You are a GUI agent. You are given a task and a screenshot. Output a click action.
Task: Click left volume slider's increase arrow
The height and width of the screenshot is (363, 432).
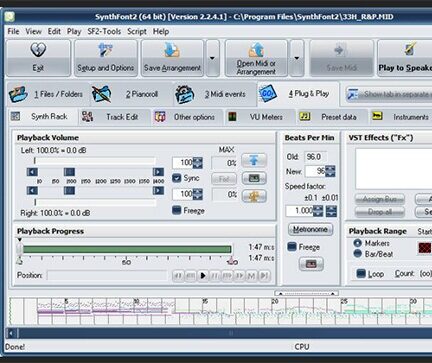click(158, 172)
